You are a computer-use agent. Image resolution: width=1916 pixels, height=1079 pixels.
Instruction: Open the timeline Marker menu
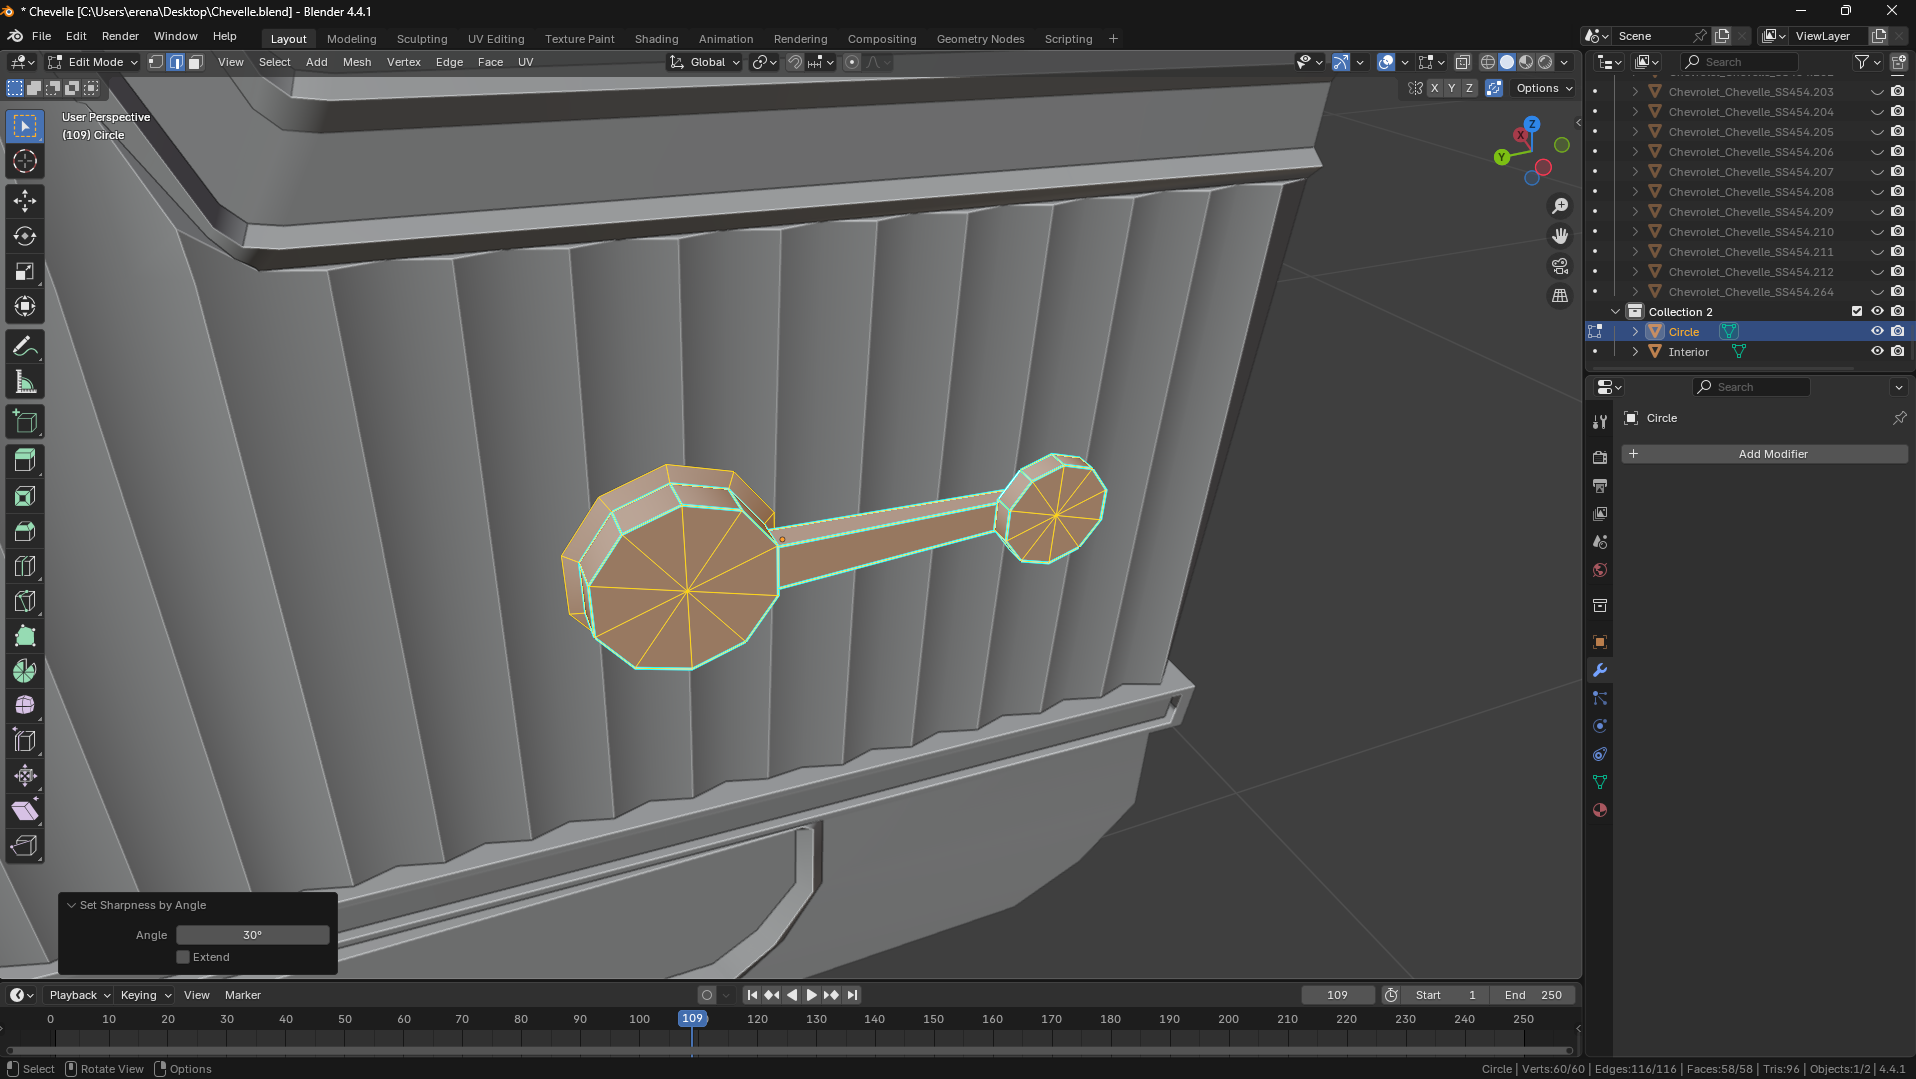pyautogui.click(x=242, y=995)
